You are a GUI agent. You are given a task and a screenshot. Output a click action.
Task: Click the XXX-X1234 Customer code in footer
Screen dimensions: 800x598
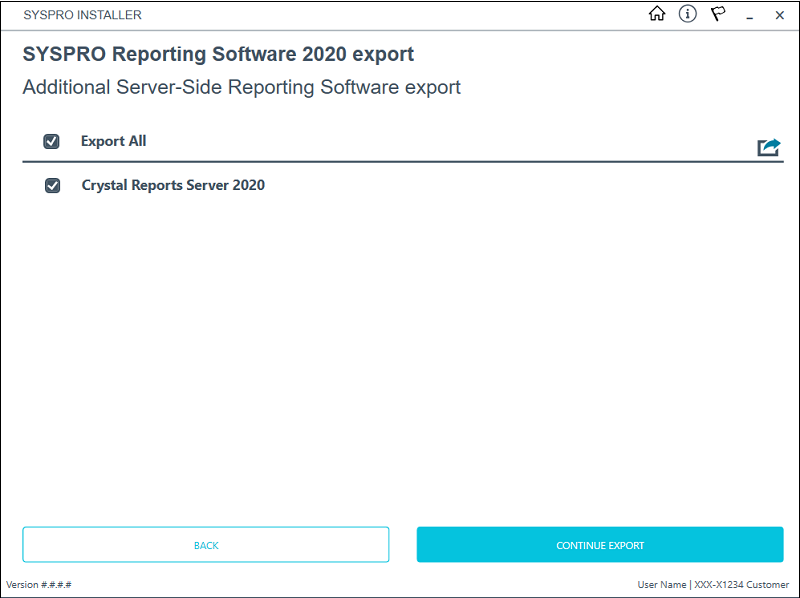[x=741, y=585]
